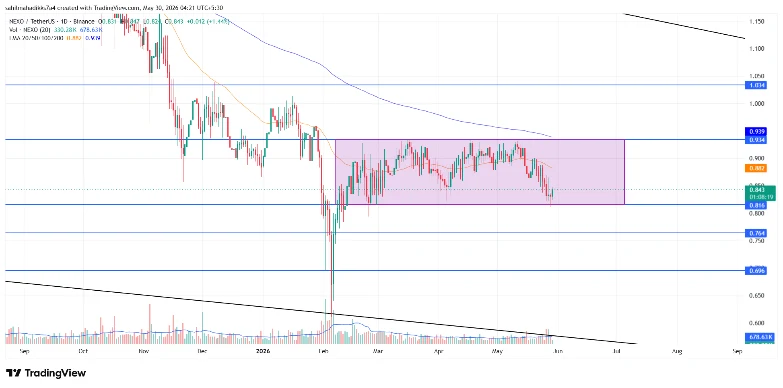Click the 2026 label on time axis
Viewport: 783px width, 388px height.
click(262, 352)
